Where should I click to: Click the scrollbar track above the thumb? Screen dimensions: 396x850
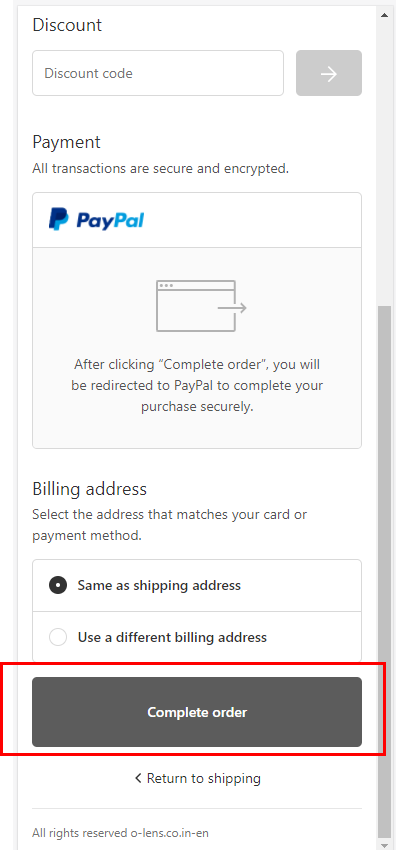click(385, 163)
